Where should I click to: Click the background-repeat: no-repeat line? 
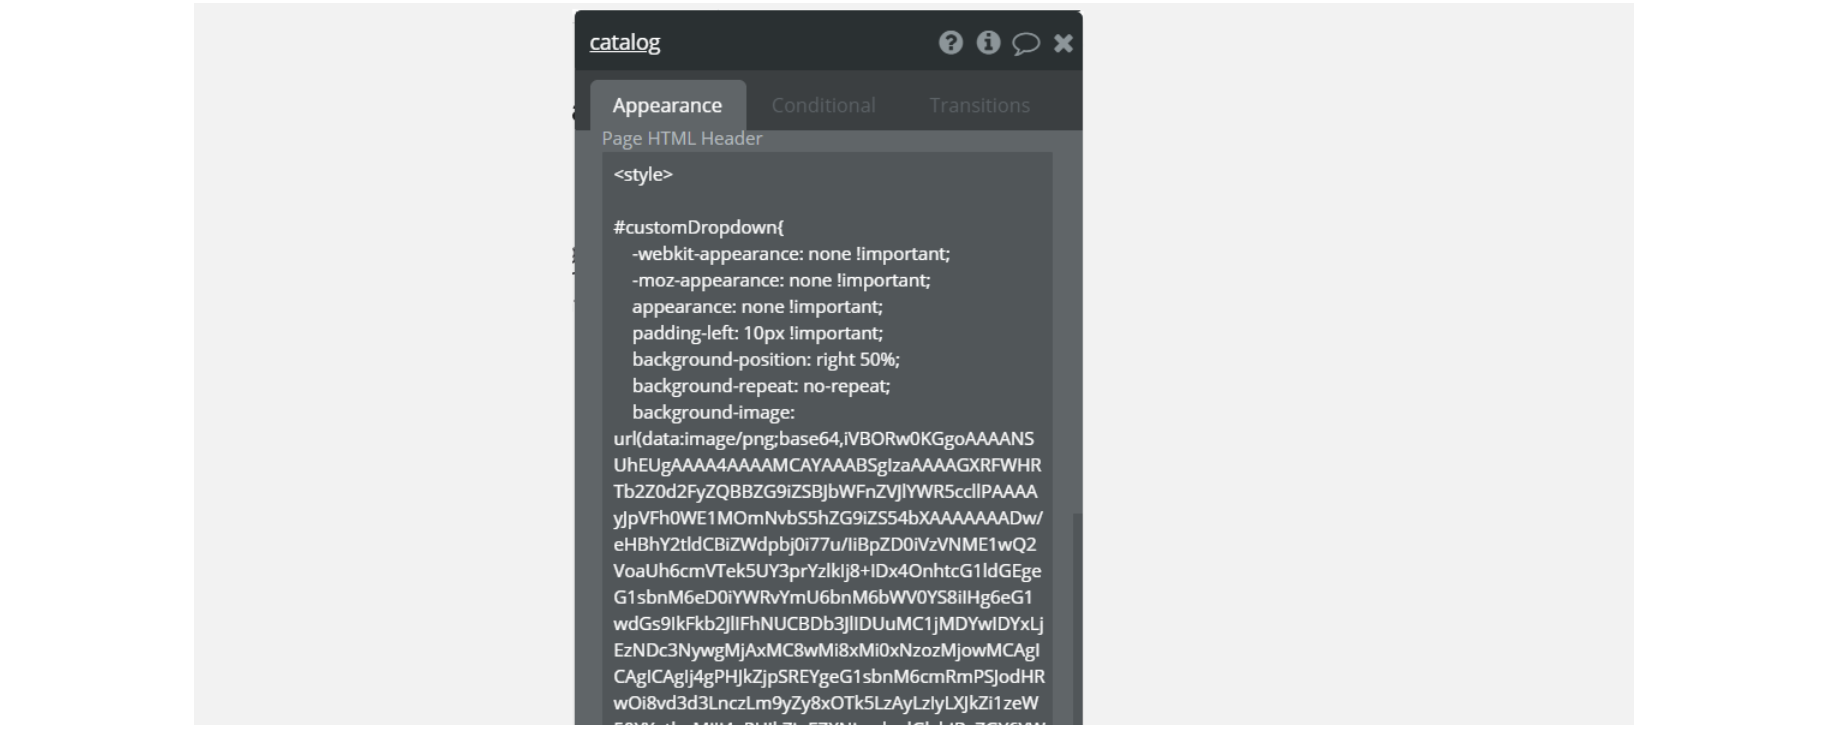coord(760,386)
